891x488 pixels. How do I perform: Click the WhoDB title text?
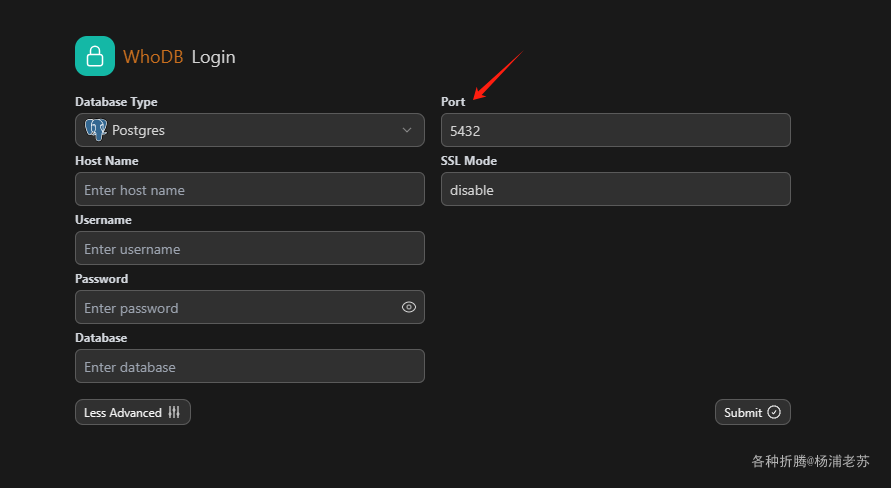(x=153, y=57)
